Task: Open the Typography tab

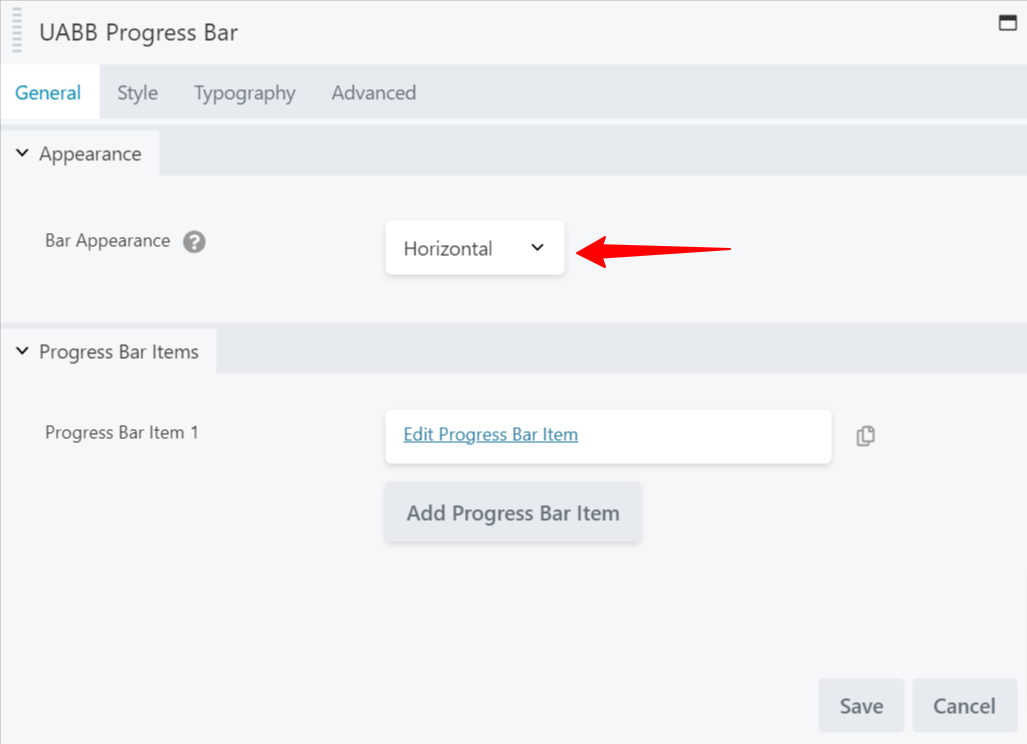Action: (x=244, y=93)
